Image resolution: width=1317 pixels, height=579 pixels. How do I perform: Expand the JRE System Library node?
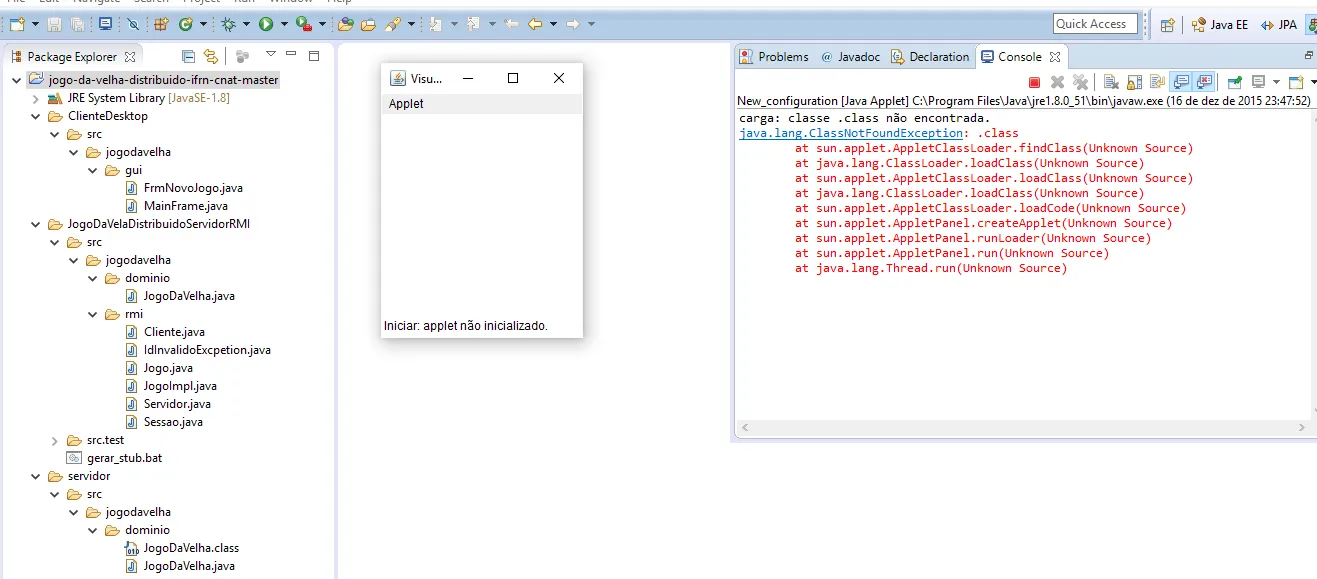36,98
